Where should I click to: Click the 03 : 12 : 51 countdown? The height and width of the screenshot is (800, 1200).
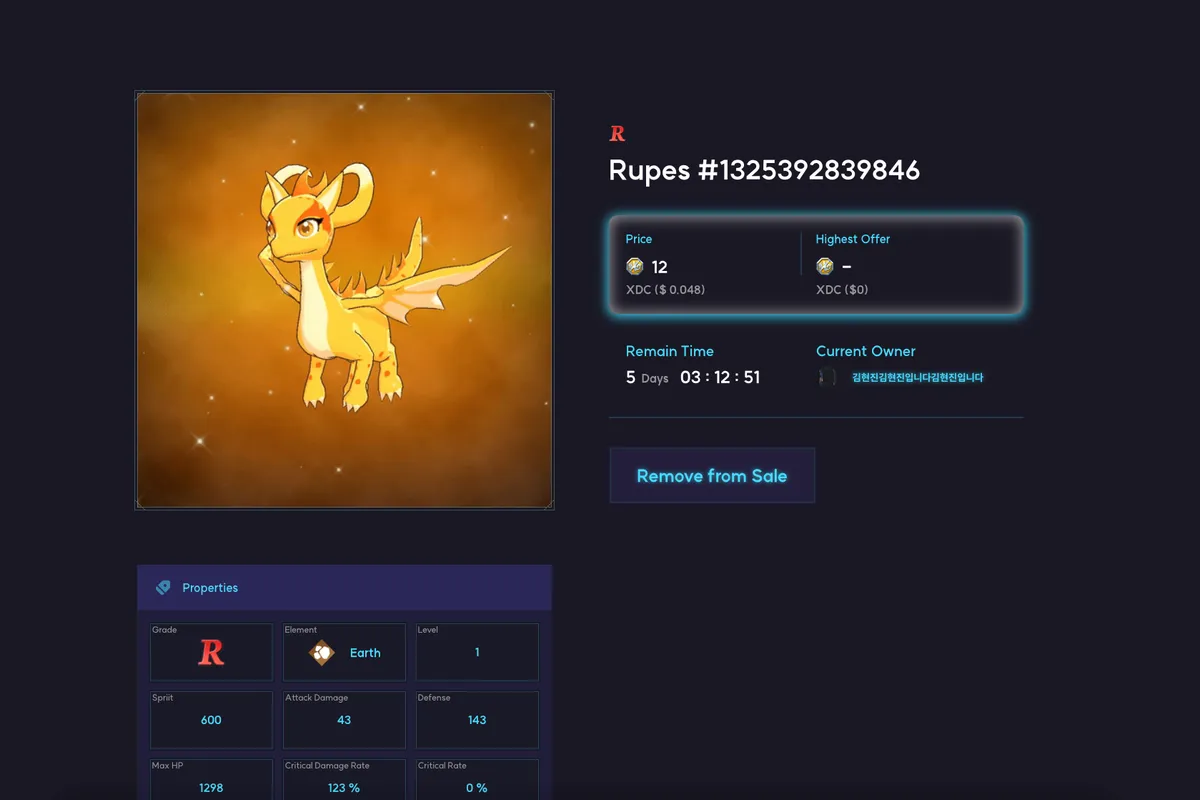click(x=720, y=377)
